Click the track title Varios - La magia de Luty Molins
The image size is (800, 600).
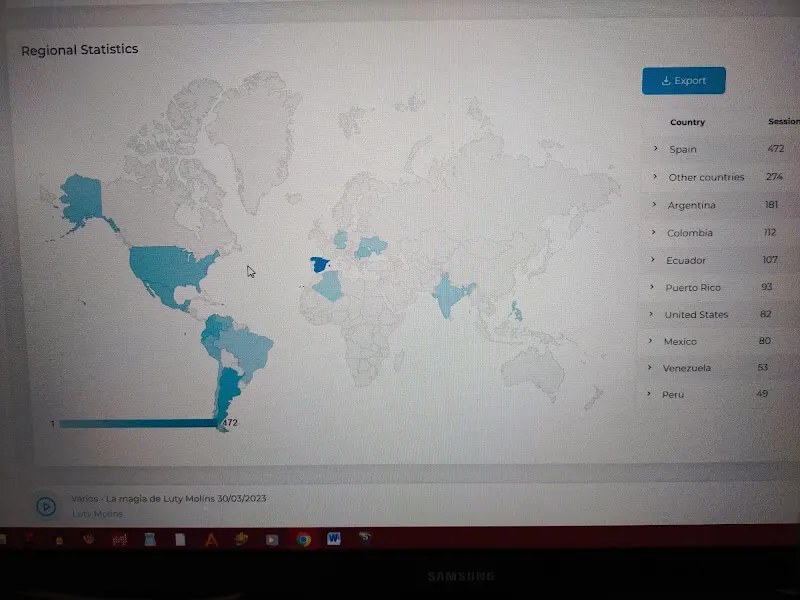point(168,498)
